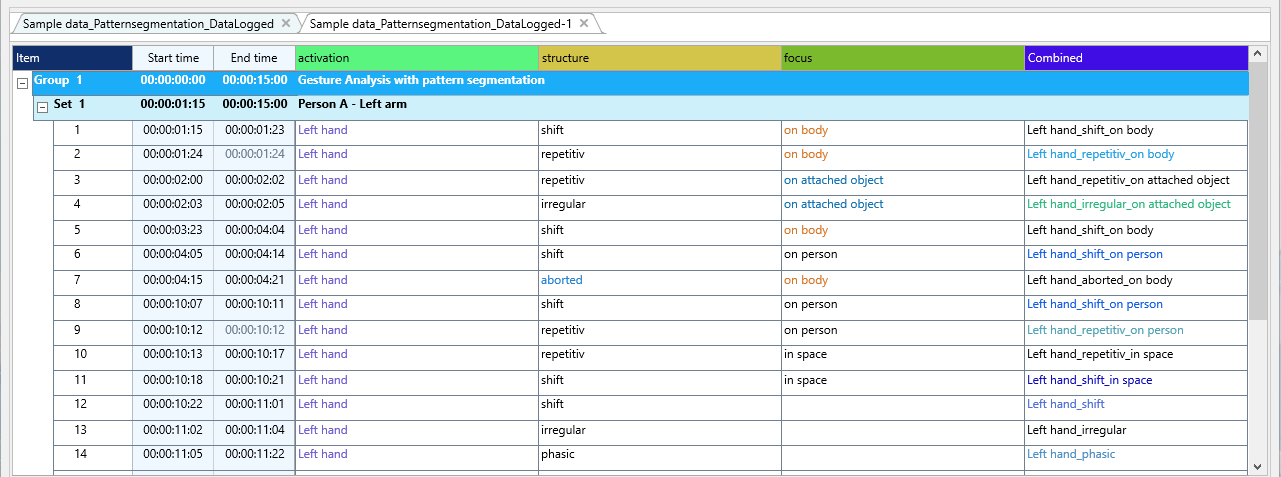Click 'on body' focus in row 5
The height and width of the screenshot is (477, 1281).
[x=806, y=230]
